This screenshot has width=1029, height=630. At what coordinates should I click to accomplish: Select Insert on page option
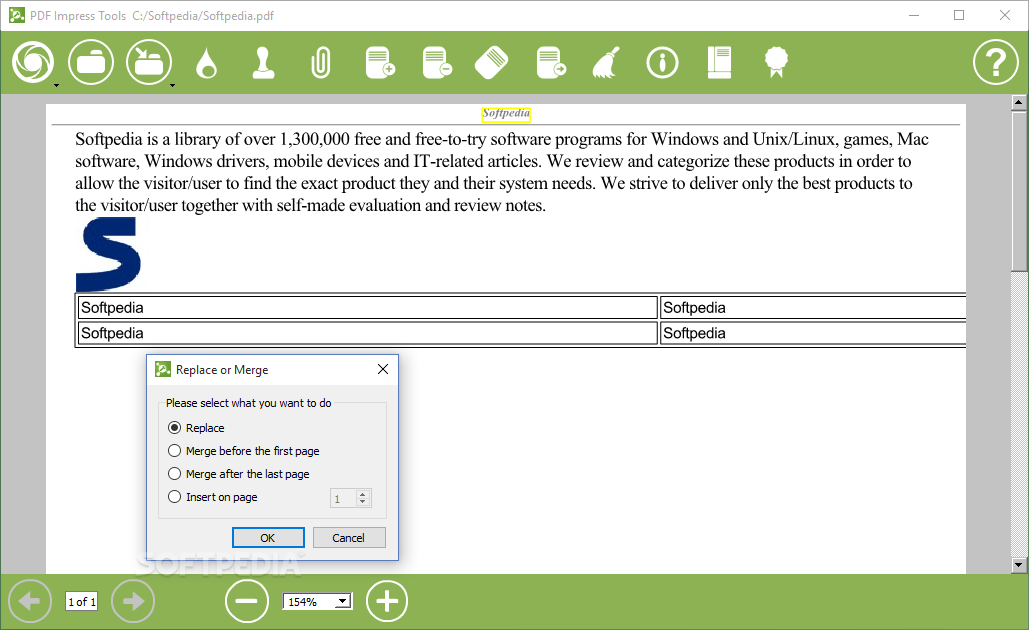coord(213,497)
